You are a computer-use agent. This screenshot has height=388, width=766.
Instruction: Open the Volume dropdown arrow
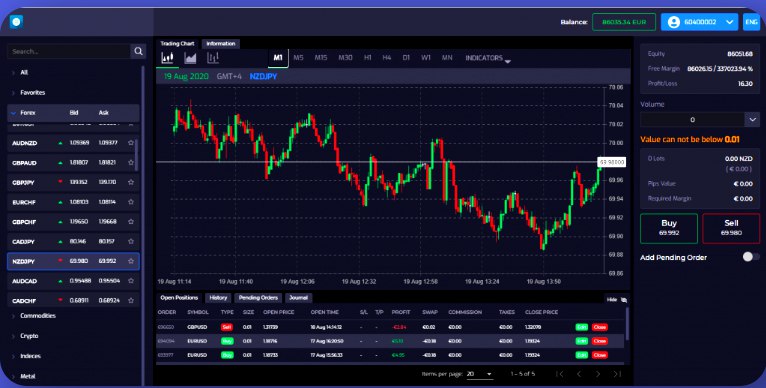tap(752, 120)
